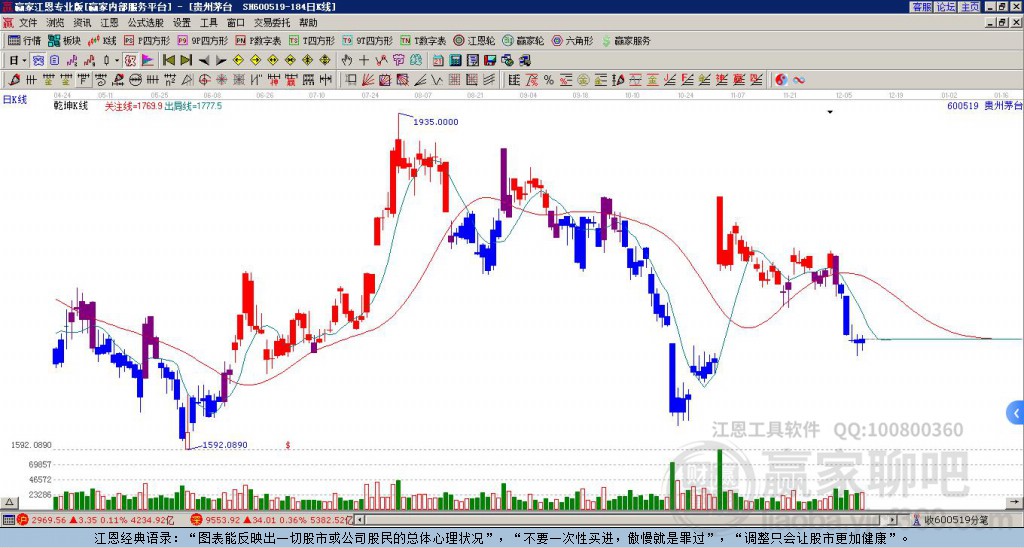
Task: Open the 文件 menu
Action: tap(28, 23)
